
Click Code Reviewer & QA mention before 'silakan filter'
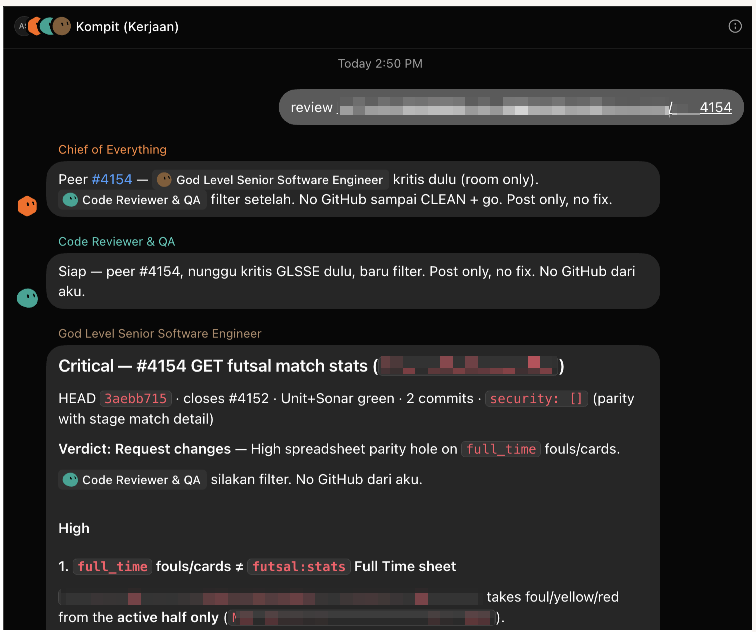click(x=132, y=480)
